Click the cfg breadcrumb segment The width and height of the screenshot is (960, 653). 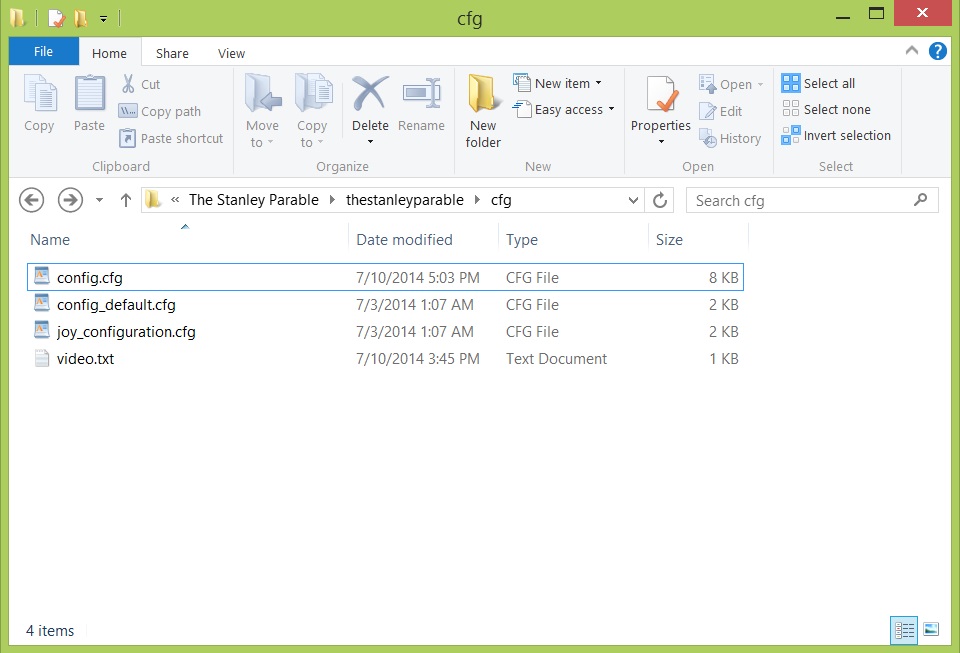pyautogui.click(x=501, y=200)
